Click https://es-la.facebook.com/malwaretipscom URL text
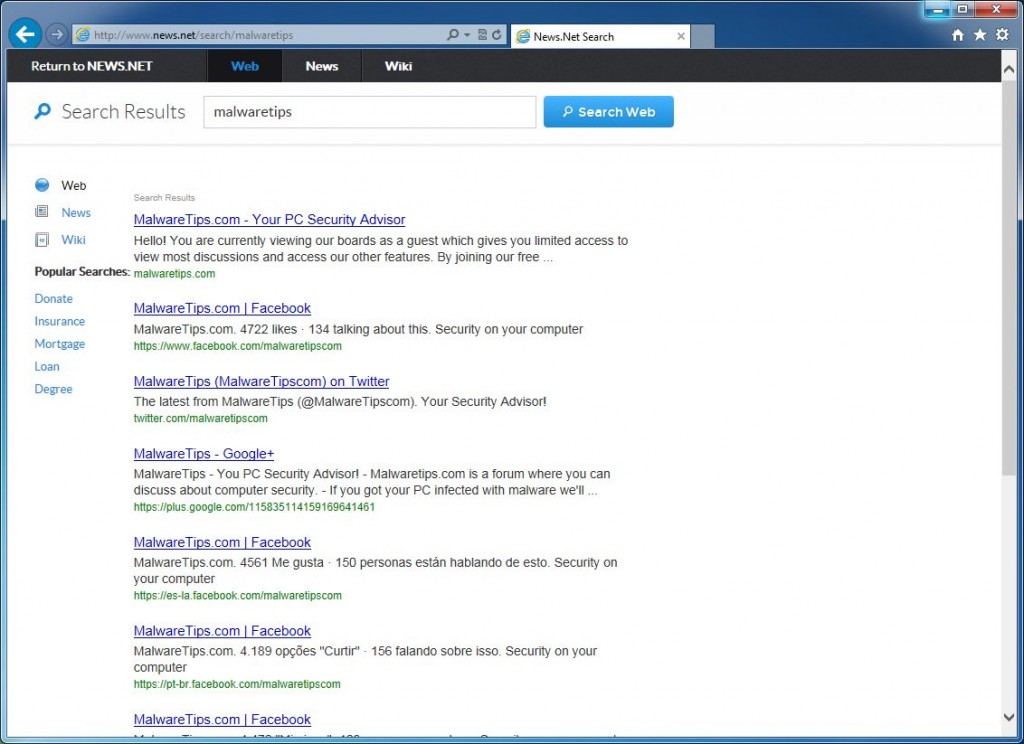Viewport: 1024px width, 744px height. (238, 596)
